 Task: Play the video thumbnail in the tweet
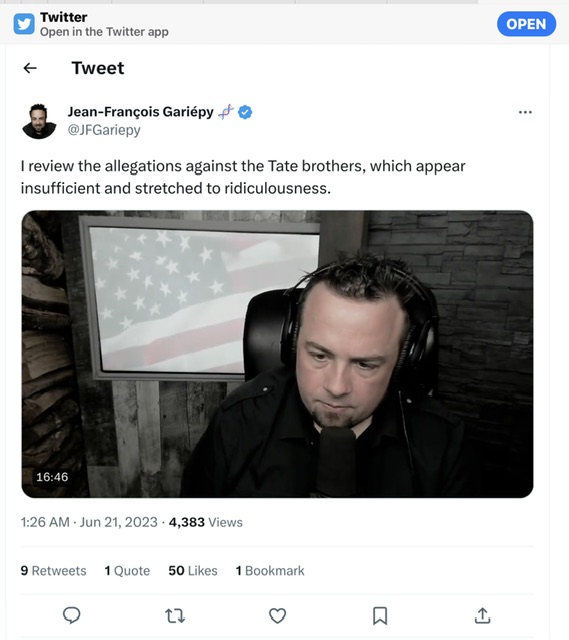click(277, 354)
